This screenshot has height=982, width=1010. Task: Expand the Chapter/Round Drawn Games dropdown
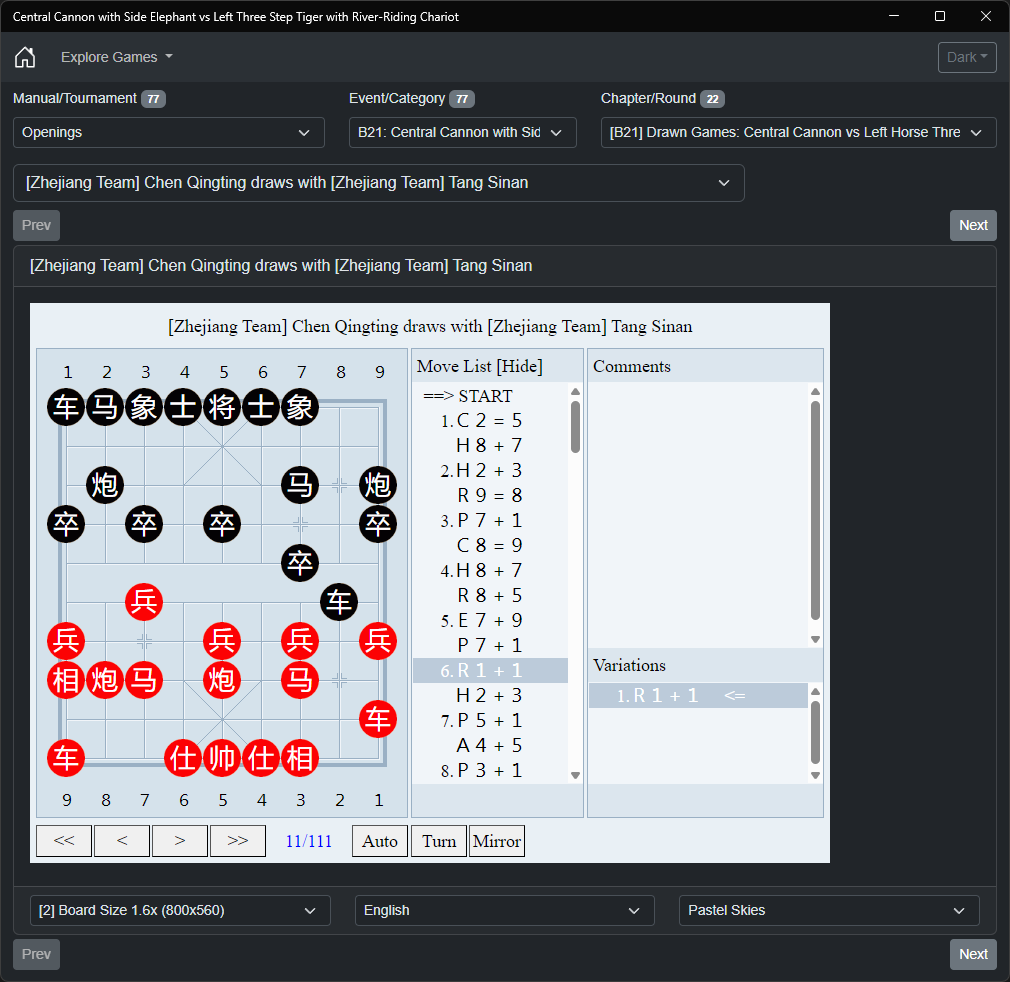(x=798, y=133)
